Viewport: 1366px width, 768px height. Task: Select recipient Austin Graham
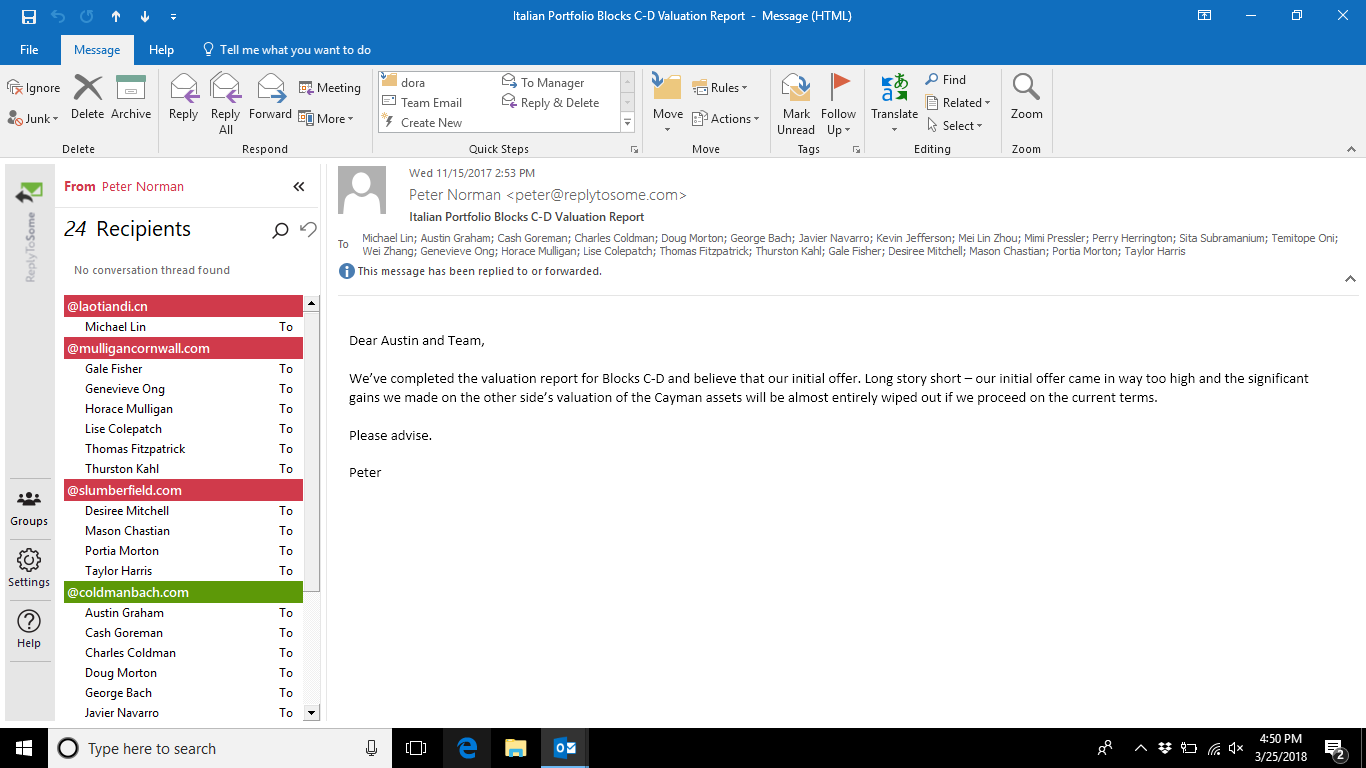click(124, 613)
